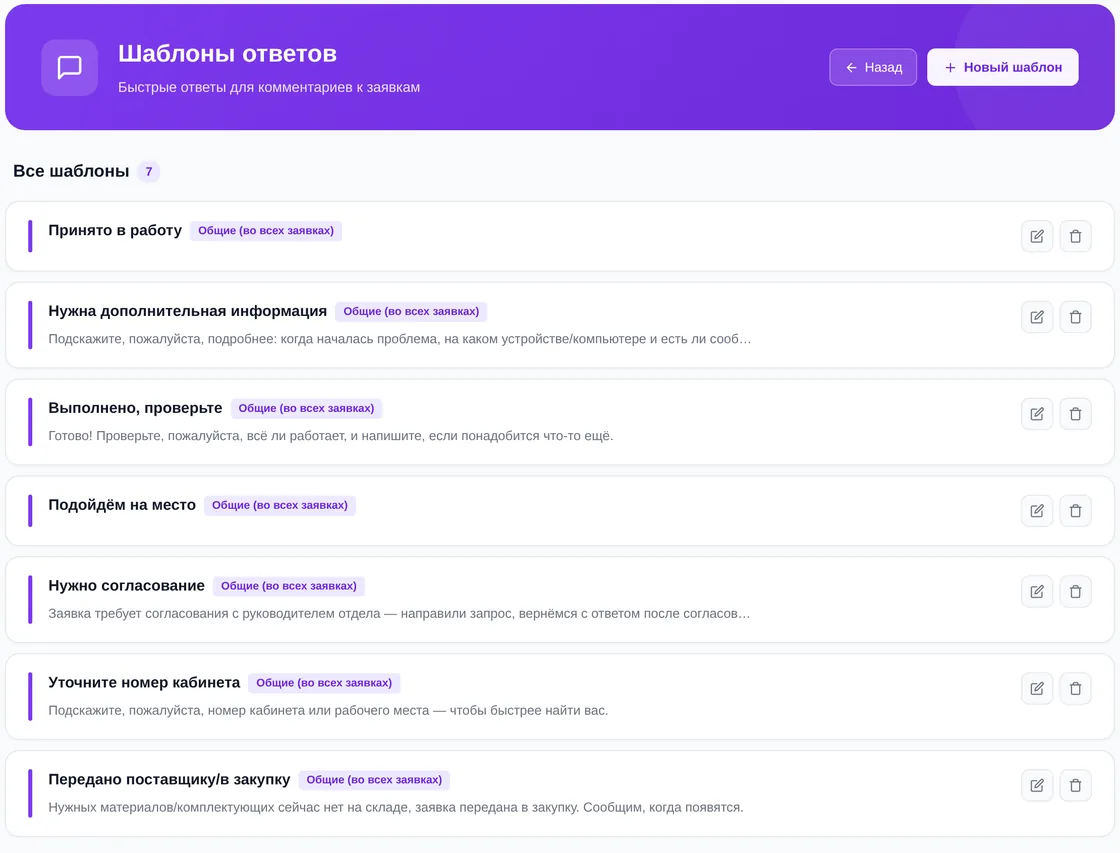Edit the "Нужна дополнительная информация" template
Image resolution: width=1120 pixels, height=853 pixels.
point(1036,317)
